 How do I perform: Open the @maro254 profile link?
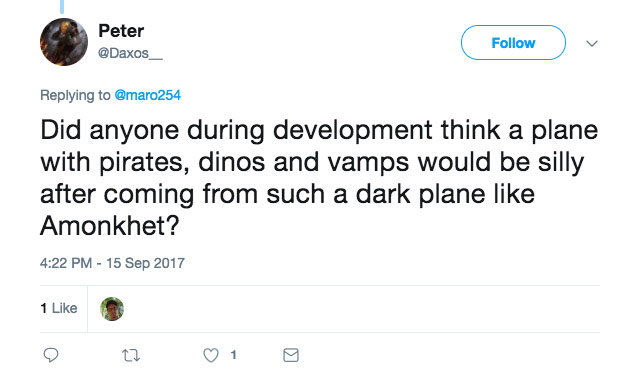pyautogui.click(x=148, y=95)
